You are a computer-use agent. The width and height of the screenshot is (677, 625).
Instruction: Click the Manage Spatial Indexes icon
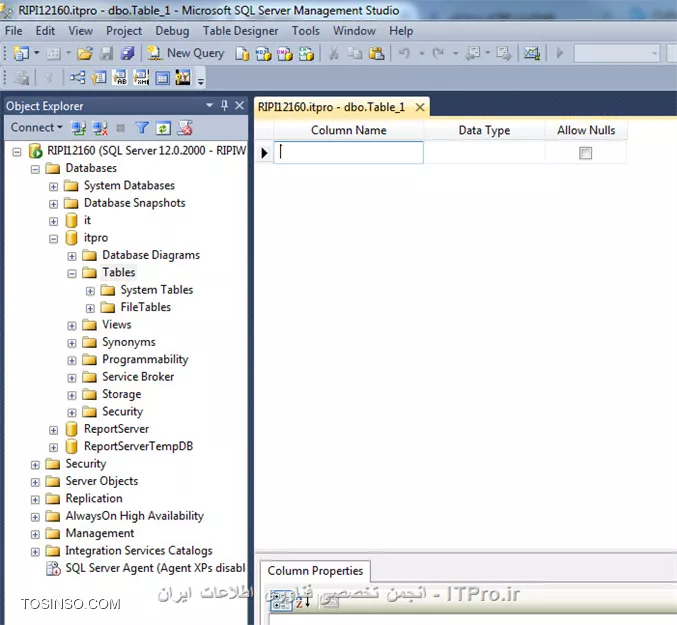pos(183,78)
